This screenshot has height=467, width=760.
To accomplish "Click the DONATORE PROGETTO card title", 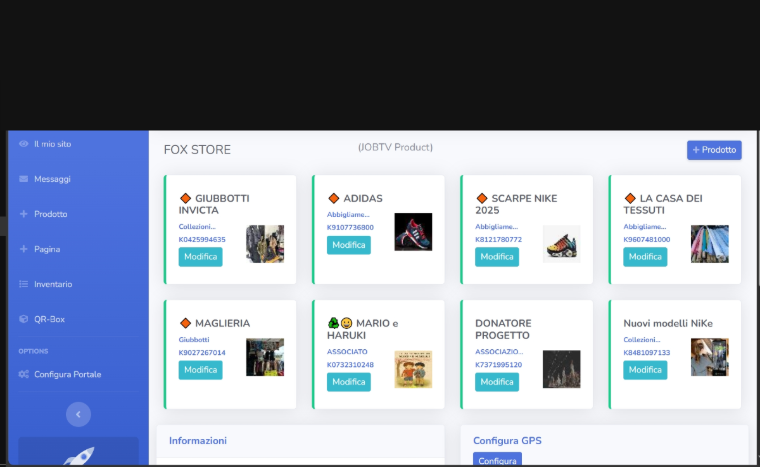I will point(503,329).
